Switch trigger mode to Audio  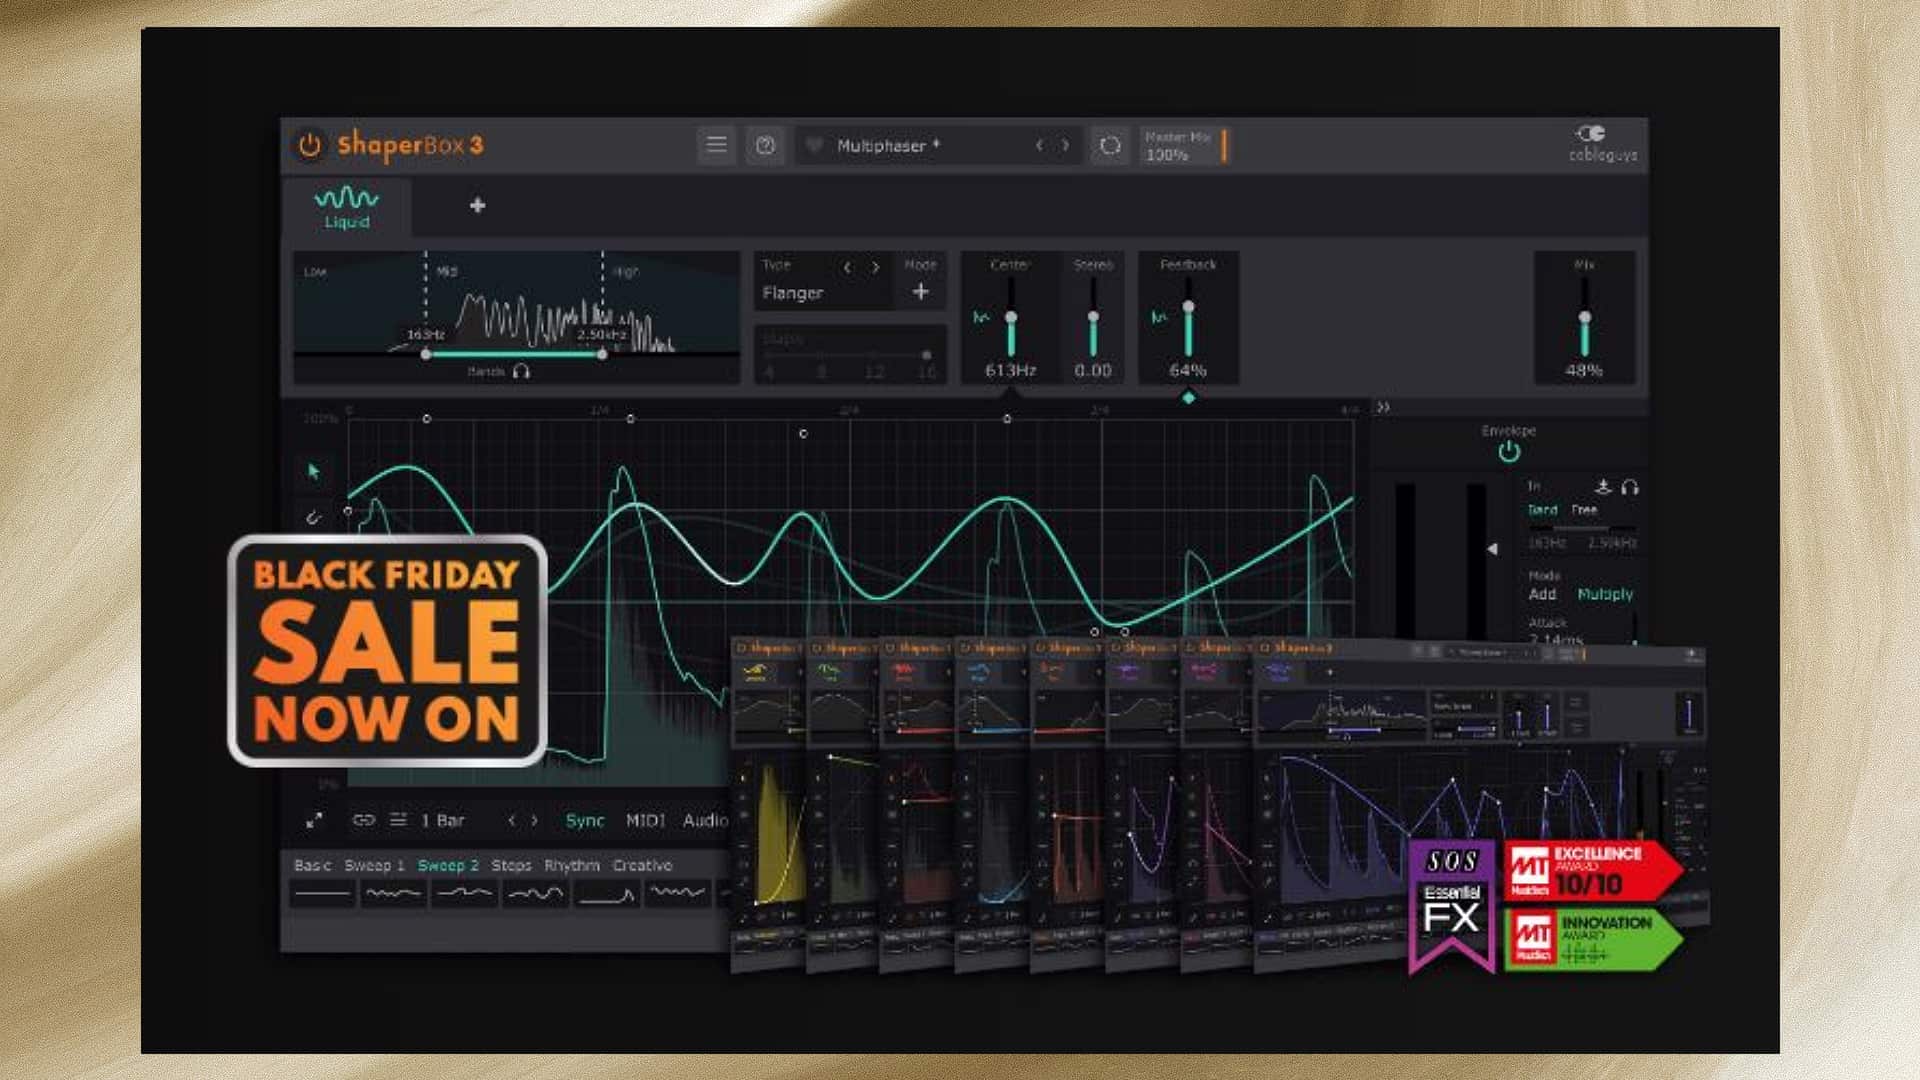tap(705, 821)
